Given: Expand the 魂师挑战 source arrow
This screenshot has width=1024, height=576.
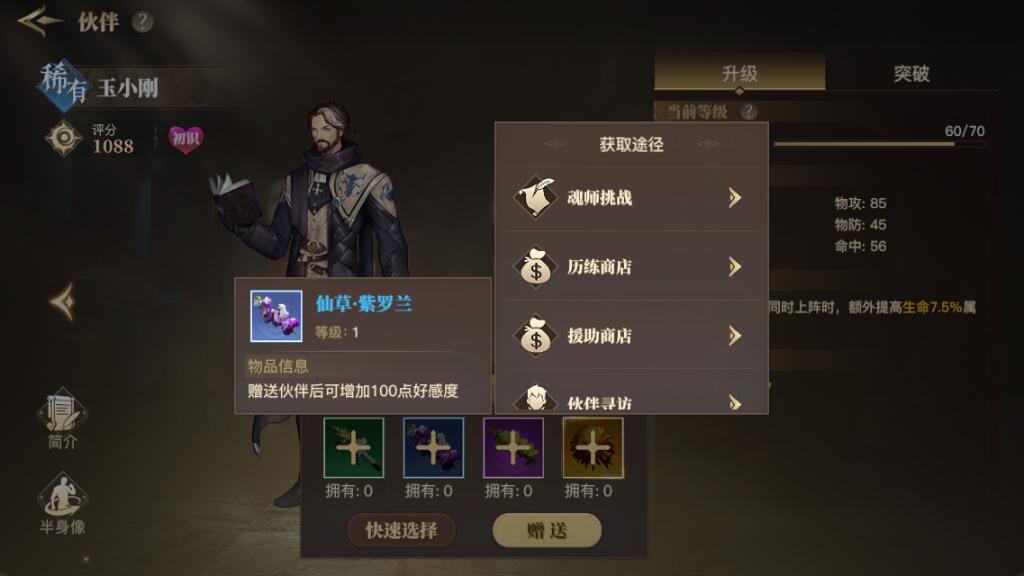Looking at the screenshot, I should [735, 198].
